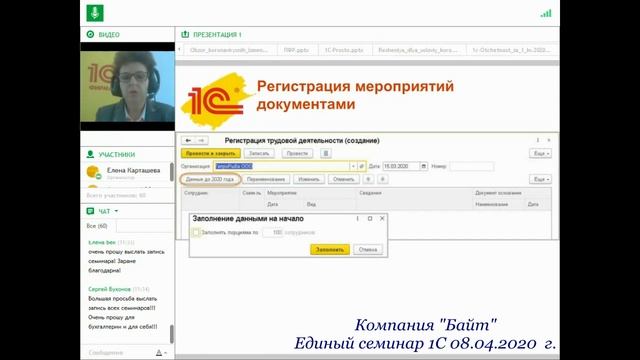640x360 pixels.
Task: Click the Организация input field
Action: click(281, 166)
